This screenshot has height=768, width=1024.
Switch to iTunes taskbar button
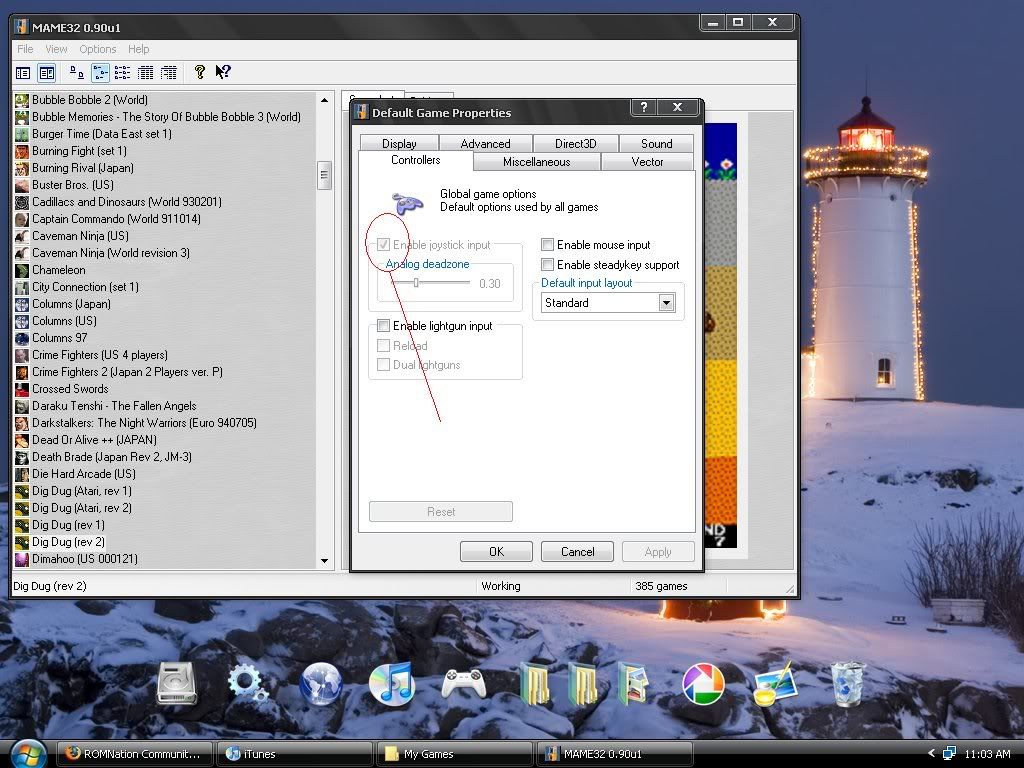[295, 754]
